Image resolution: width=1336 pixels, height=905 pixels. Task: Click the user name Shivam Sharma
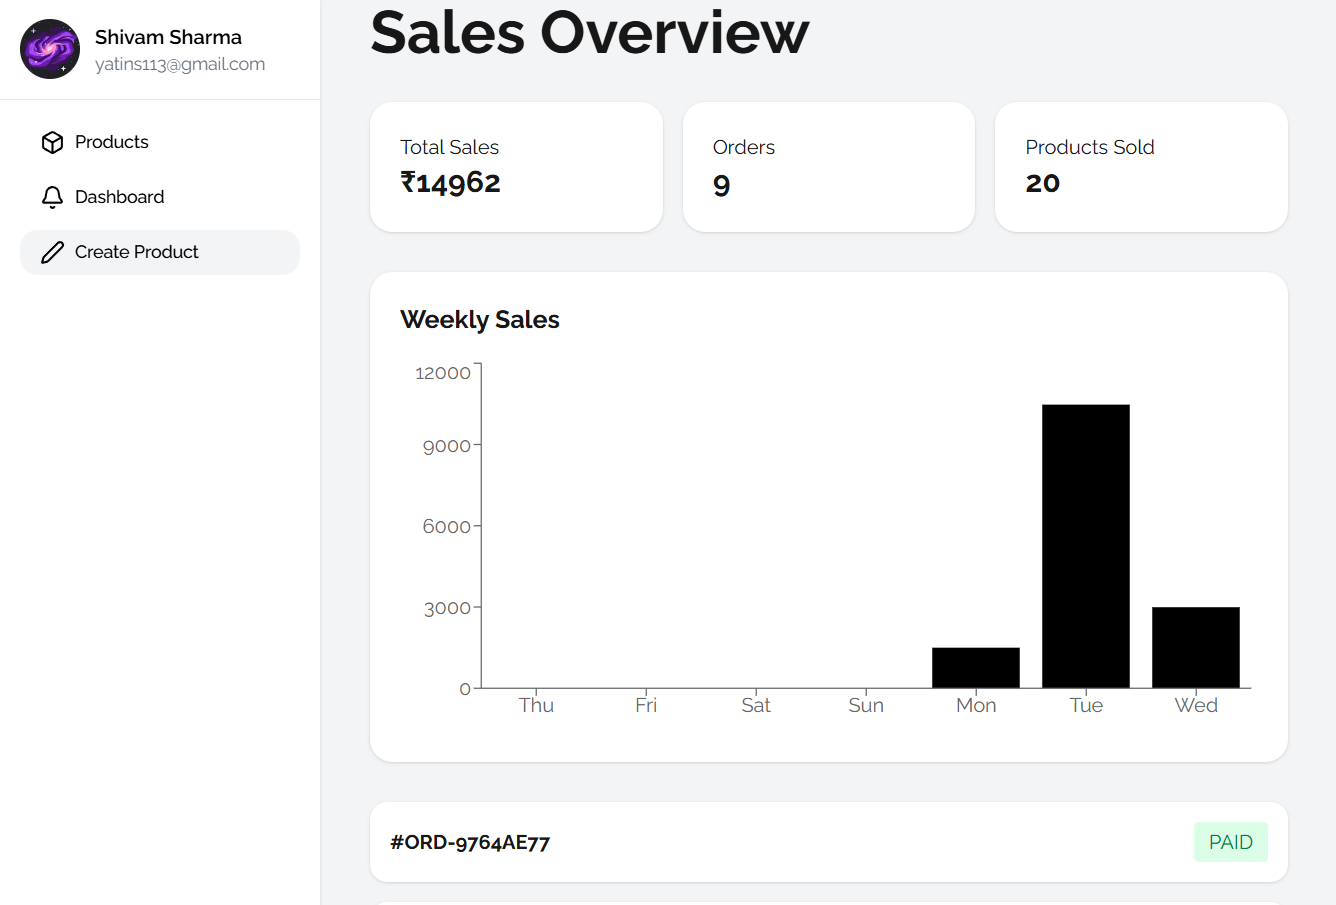168,37
